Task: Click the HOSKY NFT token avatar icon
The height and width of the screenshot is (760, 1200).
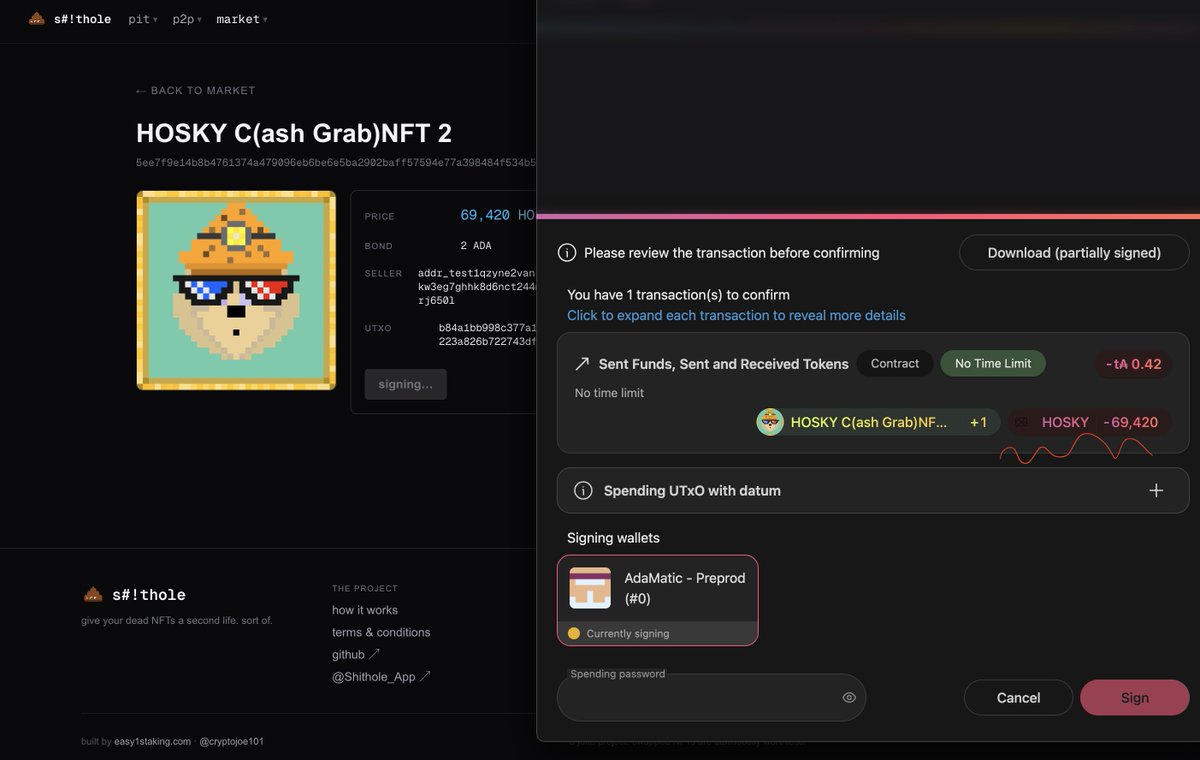Action: click(x=770, y=422)
